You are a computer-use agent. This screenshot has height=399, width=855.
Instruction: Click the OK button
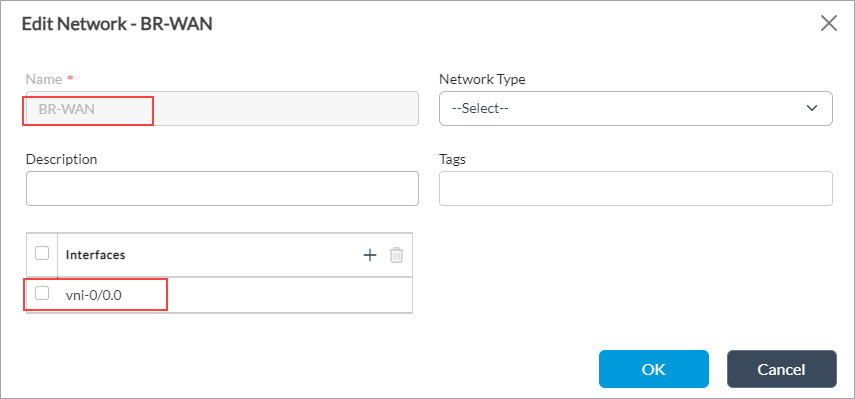coord(654,369)
